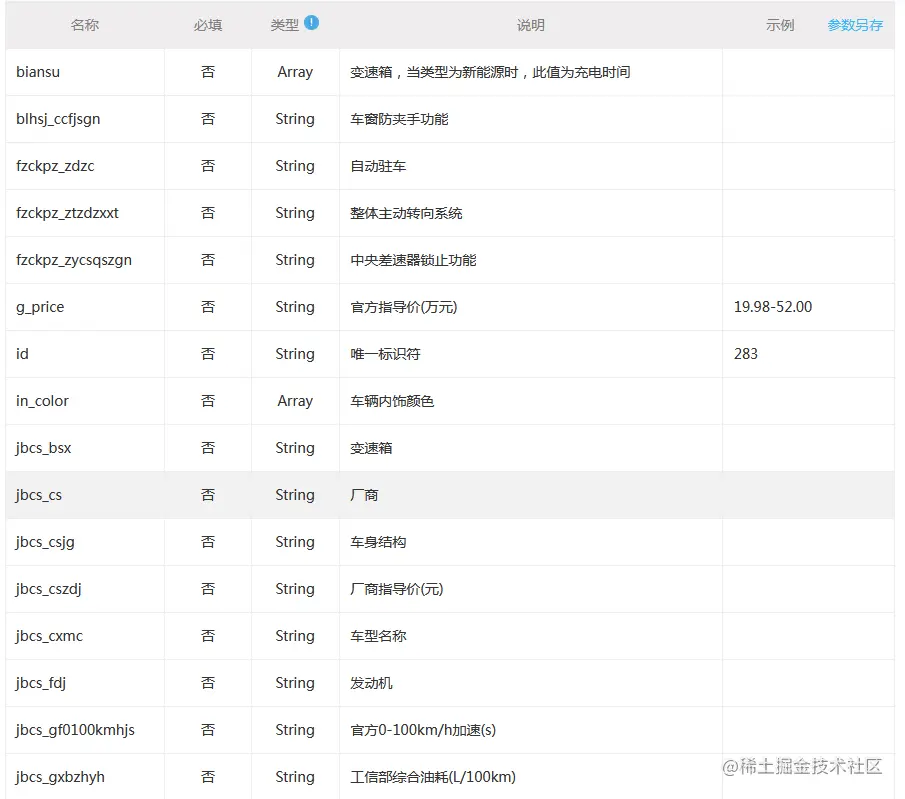Image resolution: width=905 pixels, height=799 pixels.
Task: Click String type in jbcs_gxbzhyh row
Action: point(295,777)
